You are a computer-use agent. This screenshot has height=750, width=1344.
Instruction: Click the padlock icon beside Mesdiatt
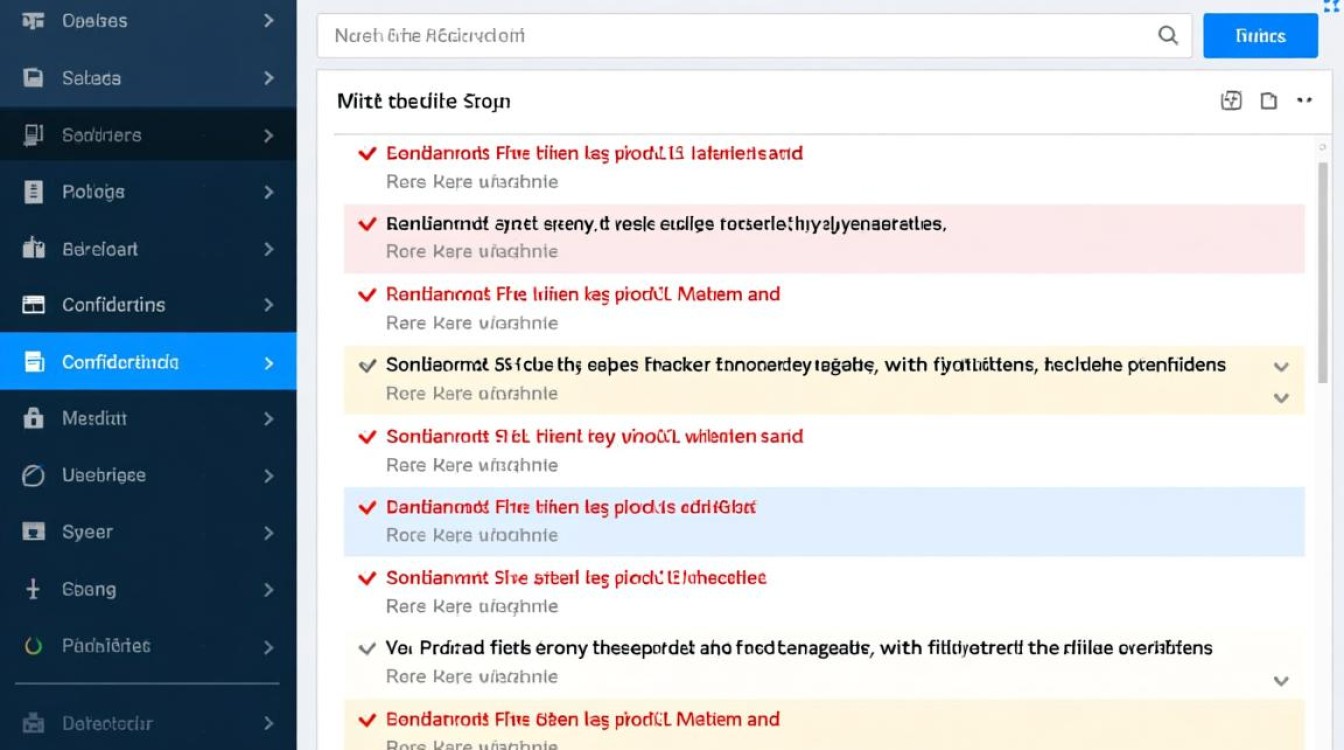(x=33, y=418)
